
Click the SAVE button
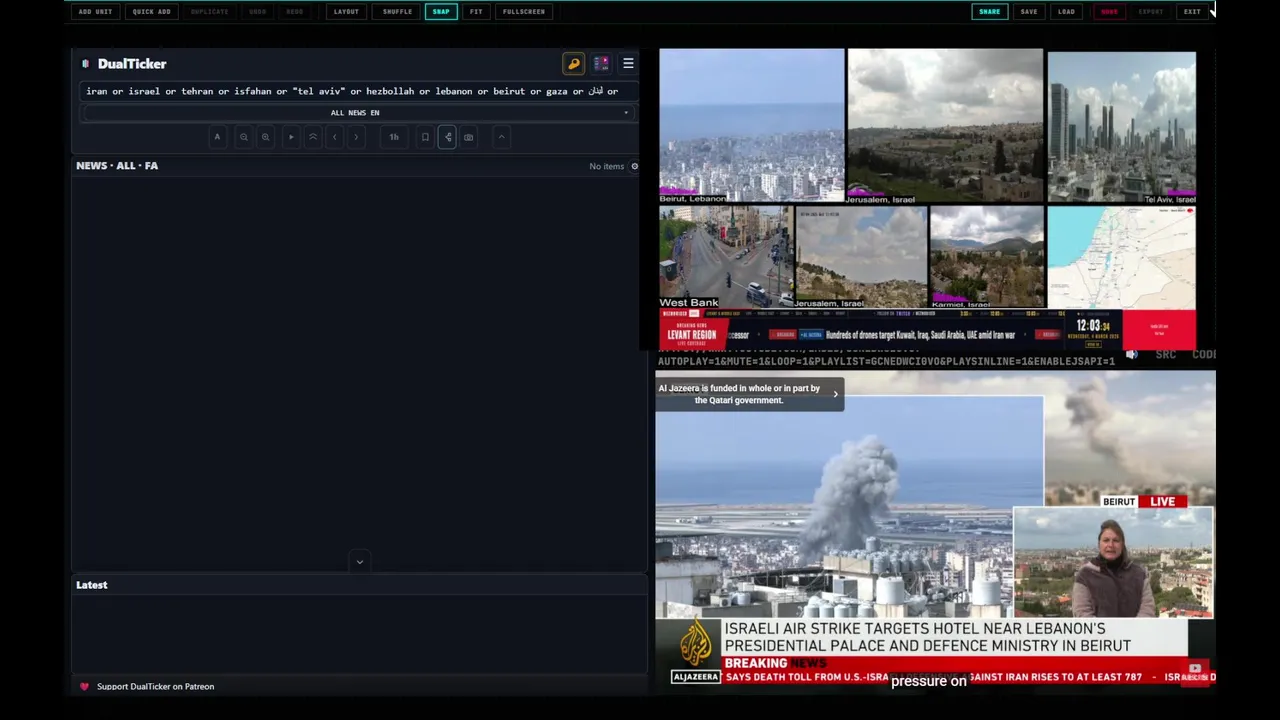click(x=1029, y=12)
